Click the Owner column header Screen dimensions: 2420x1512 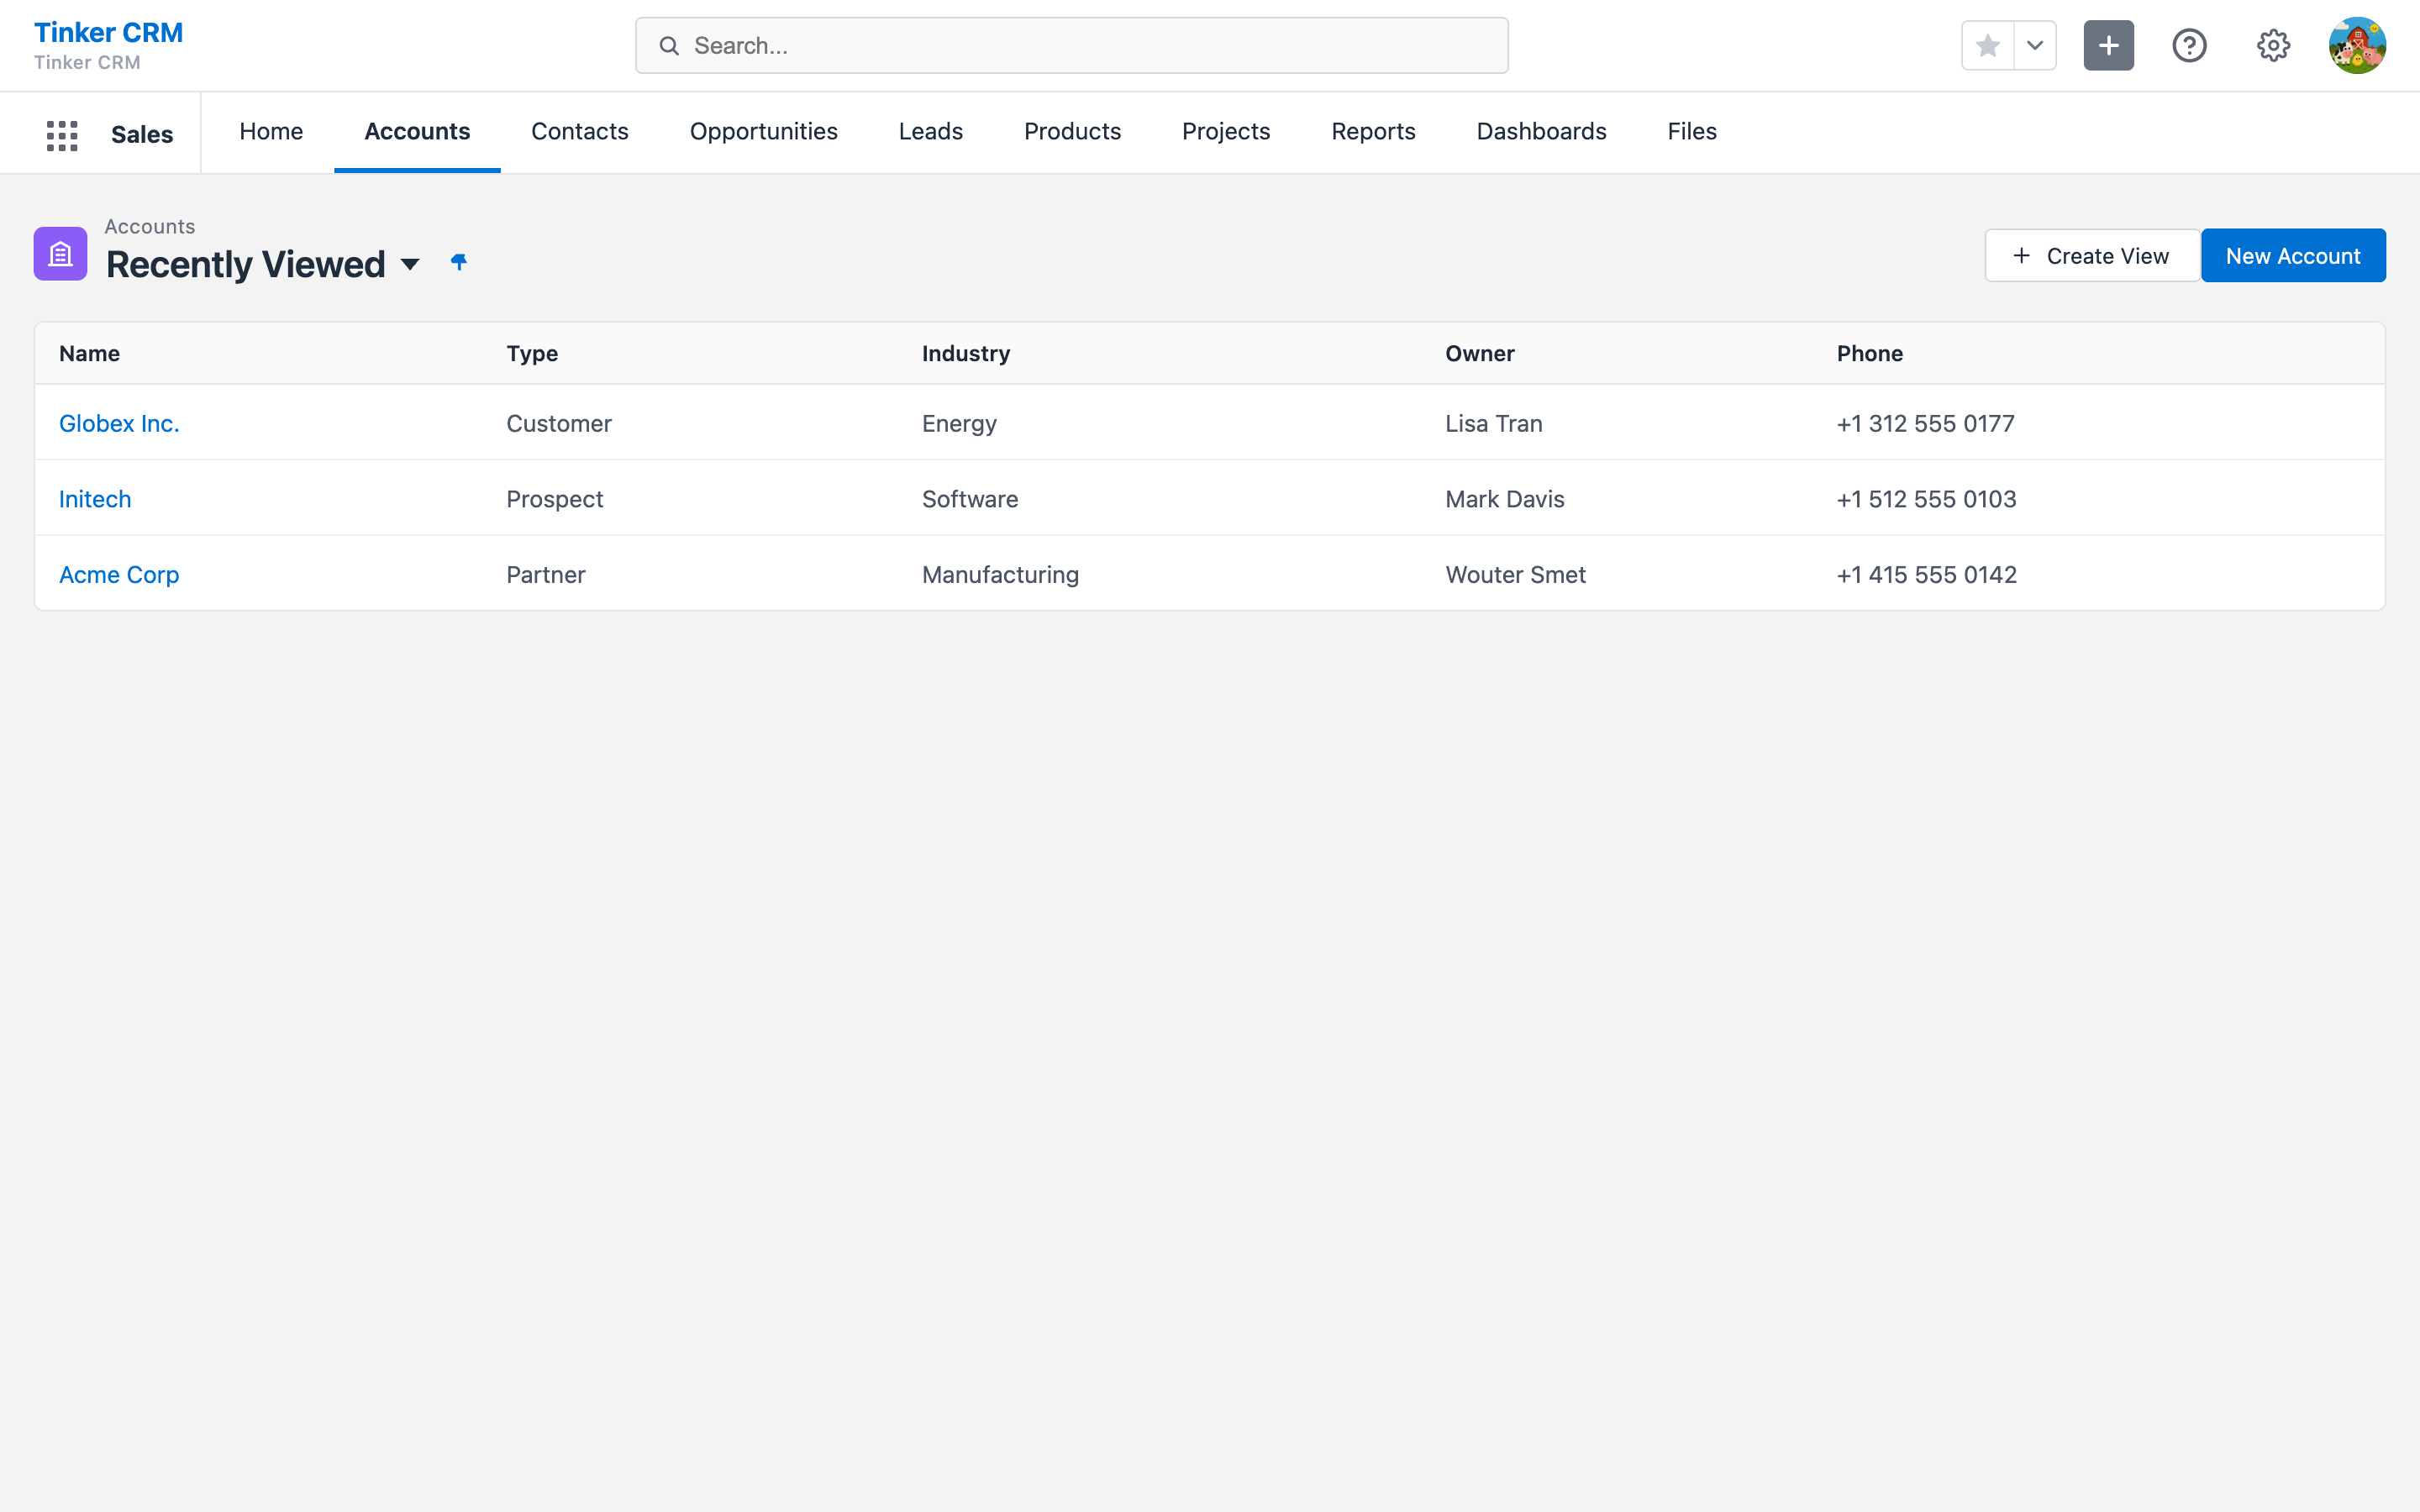click(x=1480, y=354)
